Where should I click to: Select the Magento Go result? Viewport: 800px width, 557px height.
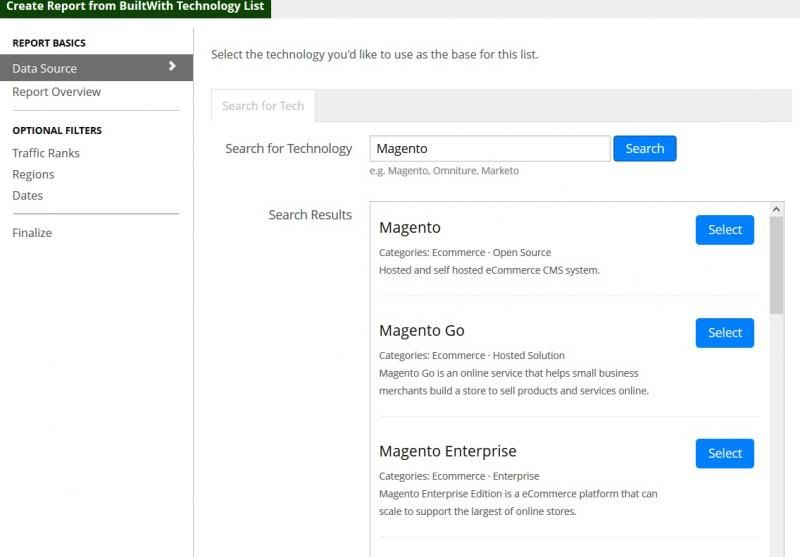(724, 333)
